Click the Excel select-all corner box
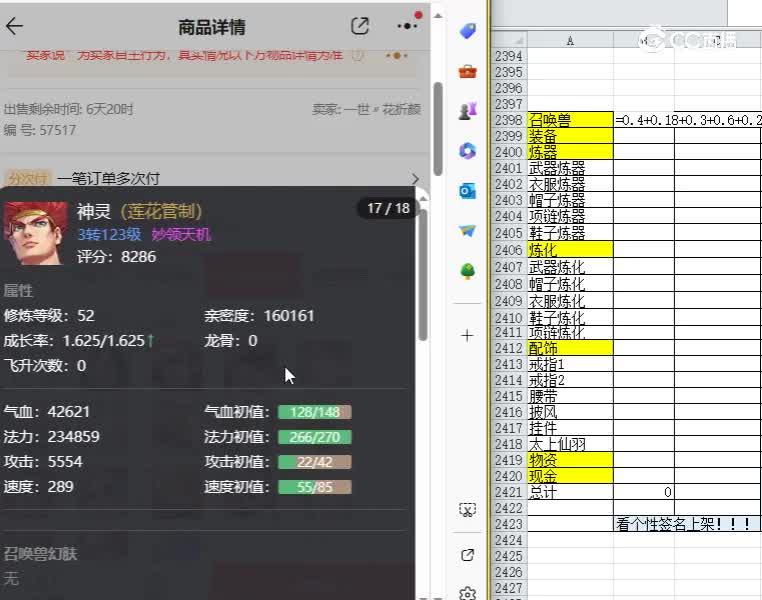 (509, 40)
